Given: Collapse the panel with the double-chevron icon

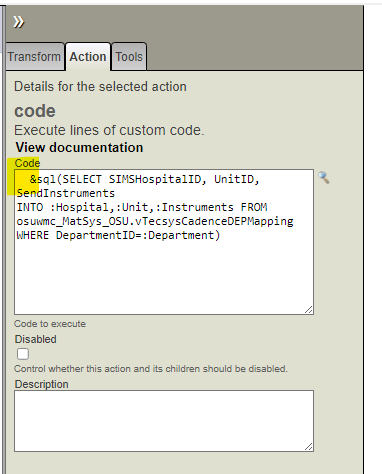Looking at the screenshot, I should [x=19, y=22].
